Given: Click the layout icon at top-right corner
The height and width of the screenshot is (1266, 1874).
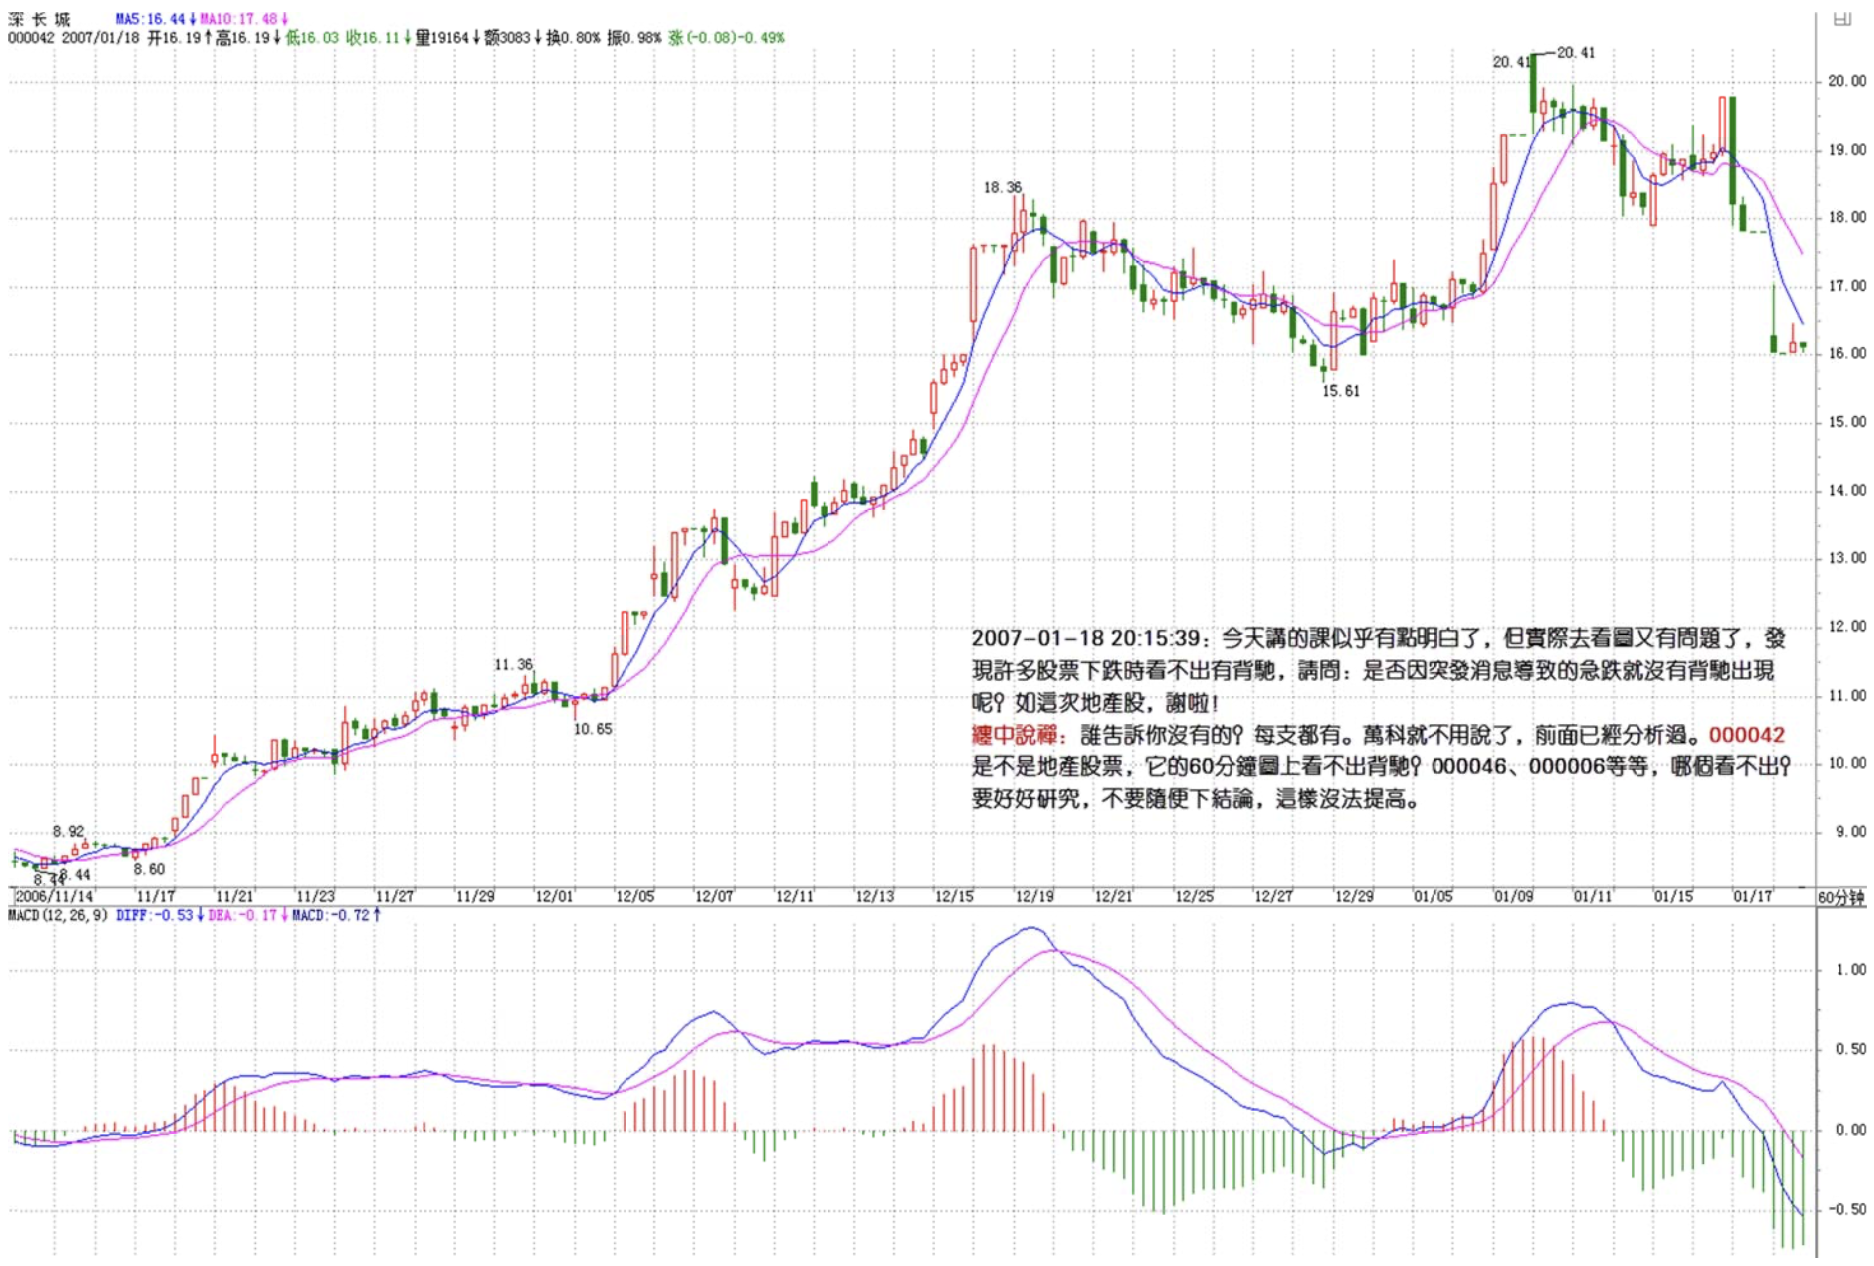Looking at the screenshot, I should point(1842,19).
